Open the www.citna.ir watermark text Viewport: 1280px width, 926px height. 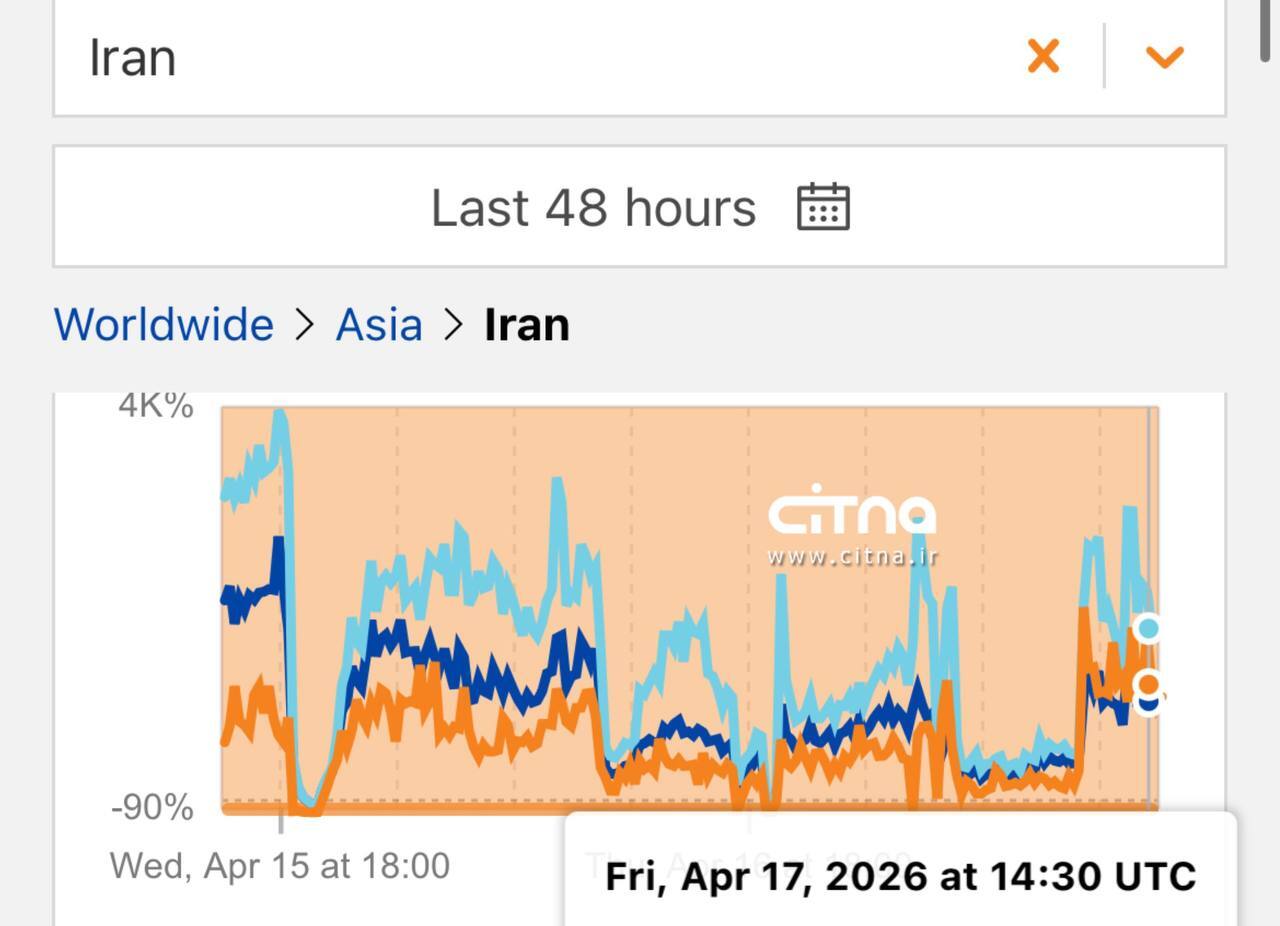tap(852, 556)
